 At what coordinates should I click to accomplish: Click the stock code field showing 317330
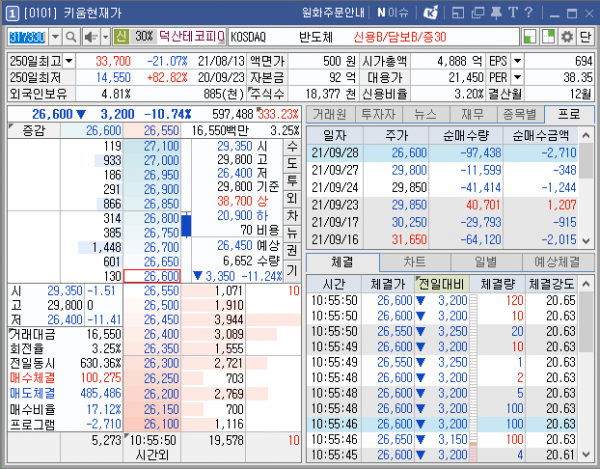tap(28, 37)
